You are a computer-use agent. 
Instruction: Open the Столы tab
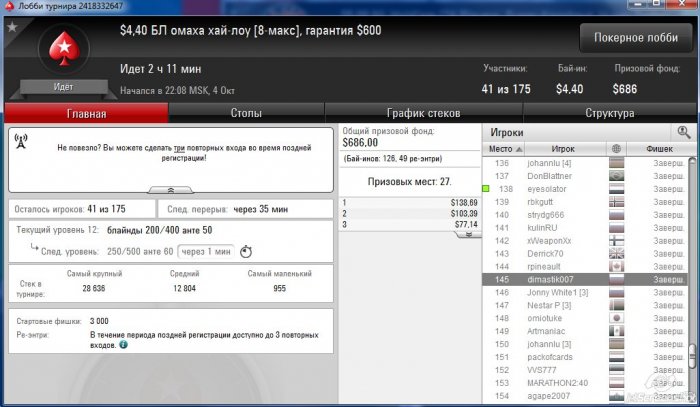(246, 113)
